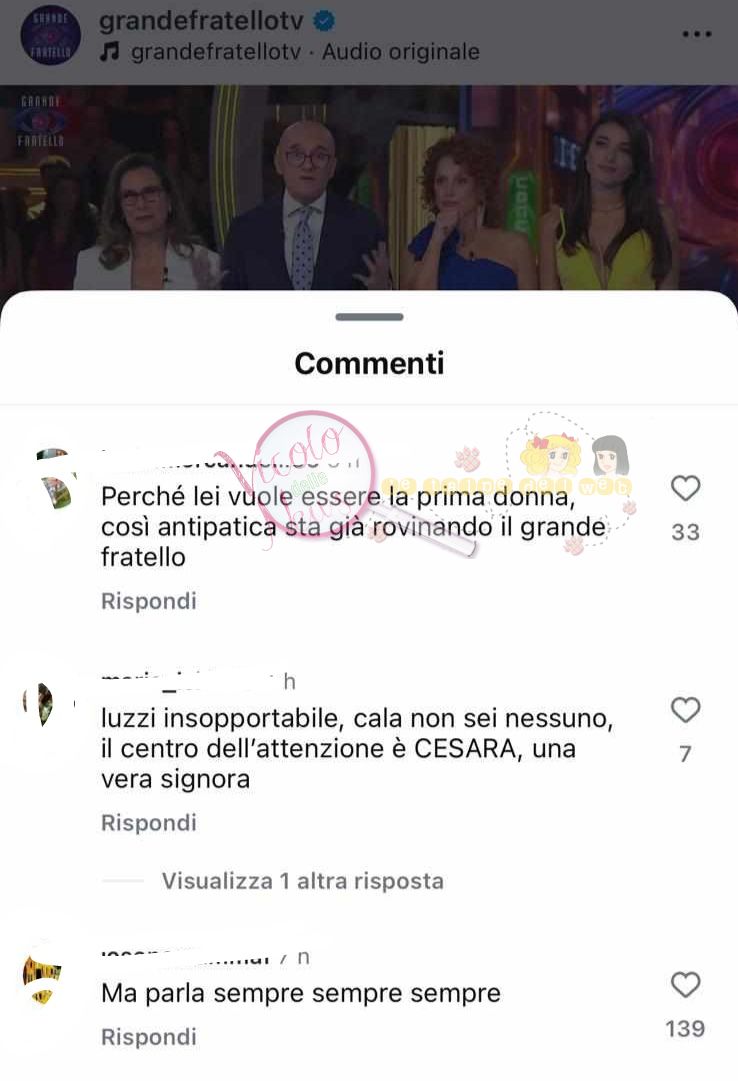Tap the Grande Fratello logo on video
The height and width of the screenshot is (1081, 738).
point(41,121)
